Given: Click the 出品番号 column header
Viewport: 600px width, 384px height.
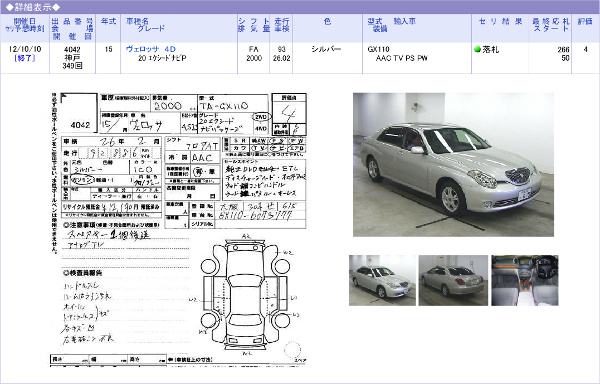Looking at the screenshot, I should click(x=72, y=29).
